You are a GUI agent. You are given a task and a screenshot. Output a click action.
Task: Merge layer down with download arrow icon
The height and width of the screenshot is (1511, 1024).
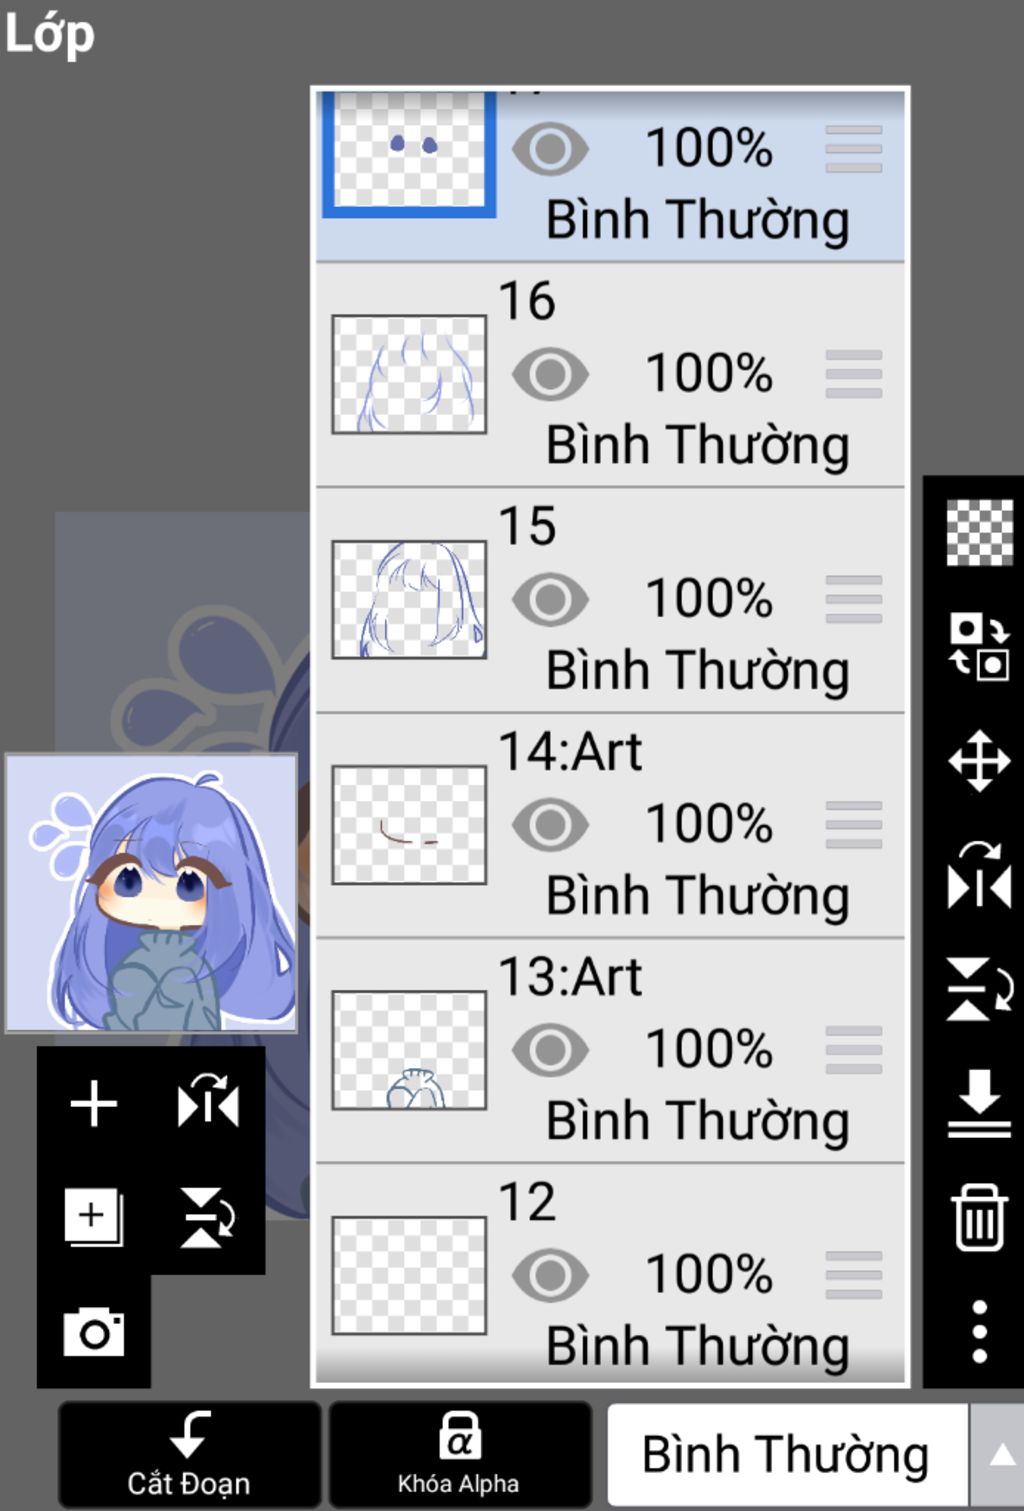[x=979, y=1103]
